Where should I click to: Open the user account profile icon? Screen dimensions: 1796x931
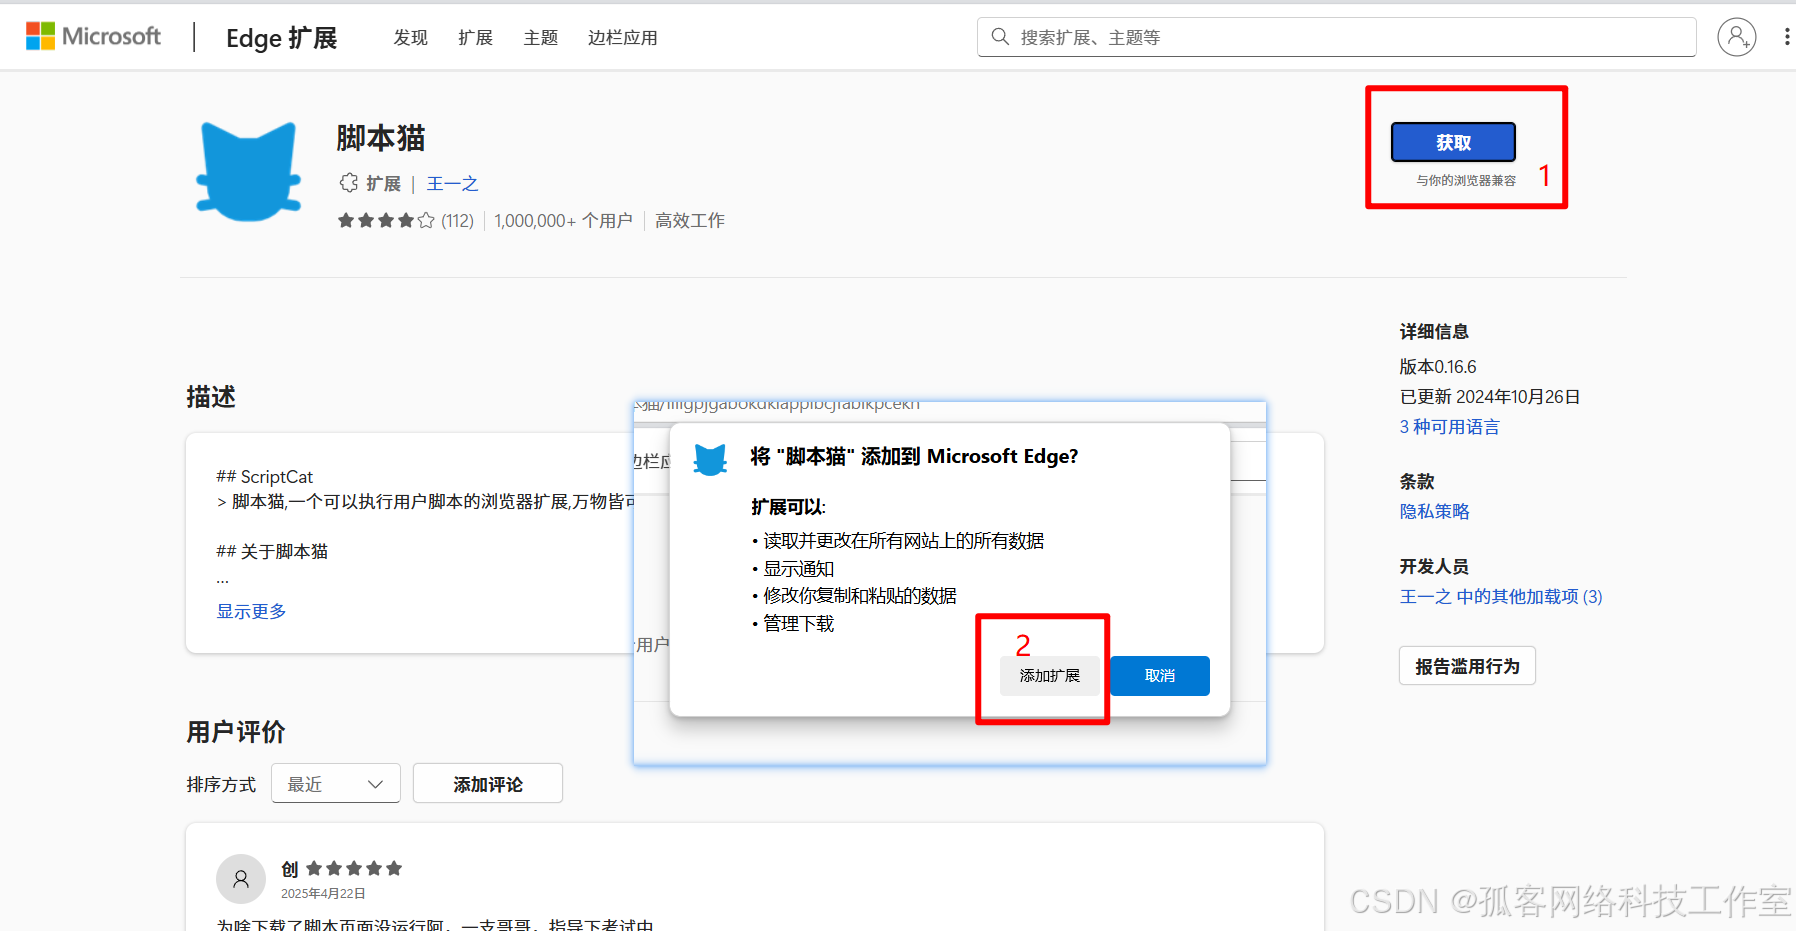[x=1737, y=37]
